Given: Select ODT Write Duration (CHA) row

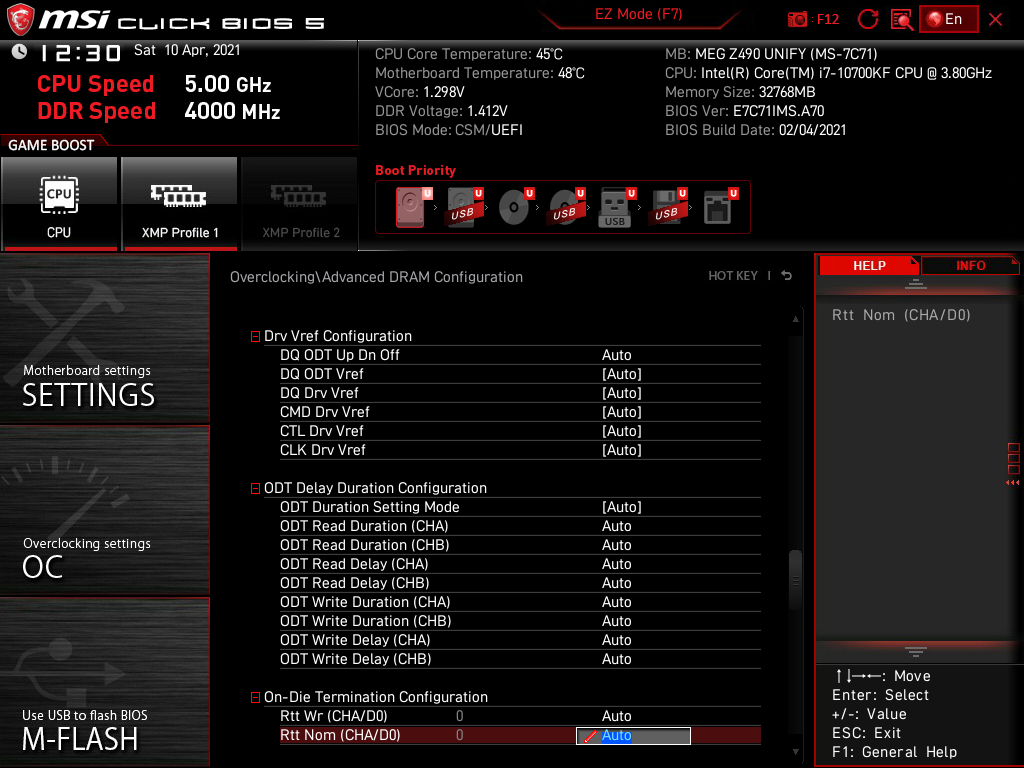Looking at the screenshot, I should [x=520, y=602].
